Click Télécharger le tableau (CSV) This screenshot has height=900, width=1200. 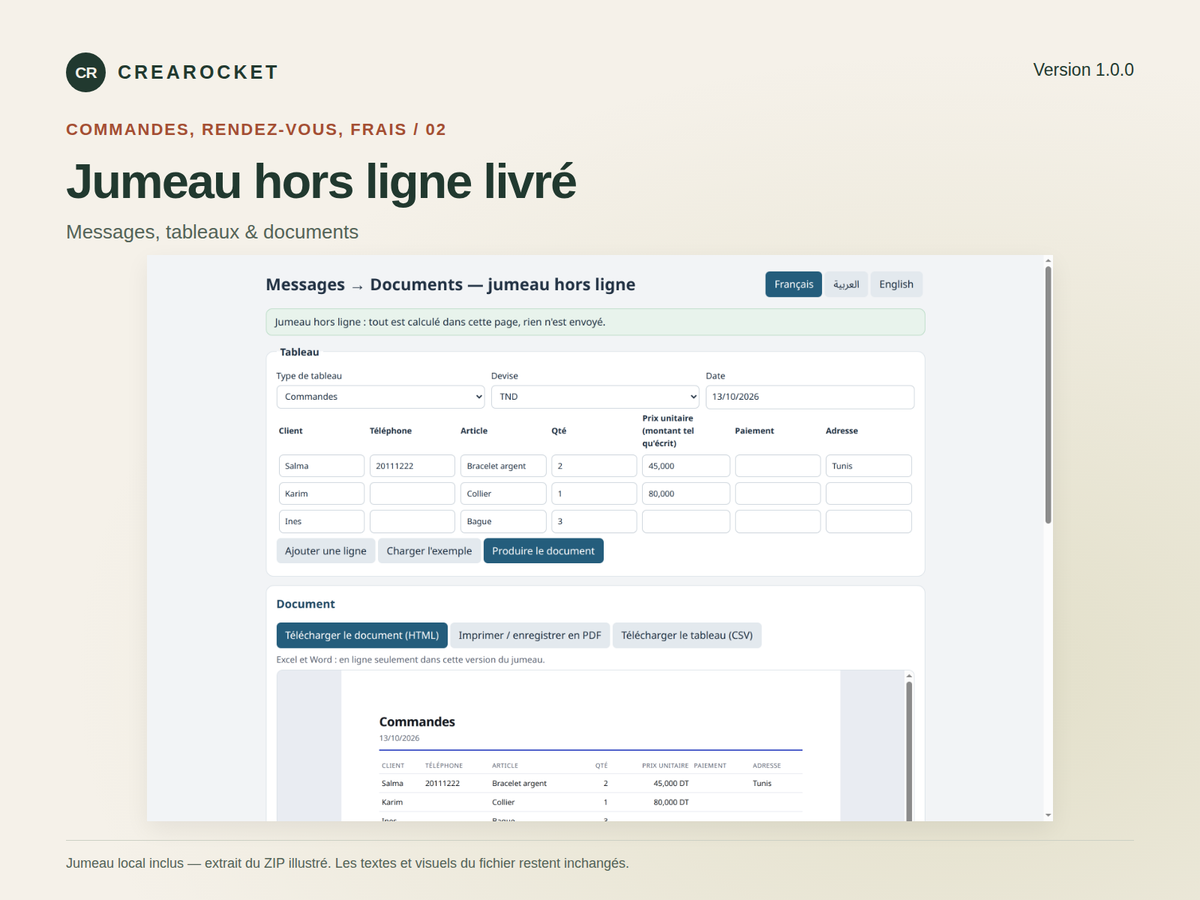click(x=687, y=635)
